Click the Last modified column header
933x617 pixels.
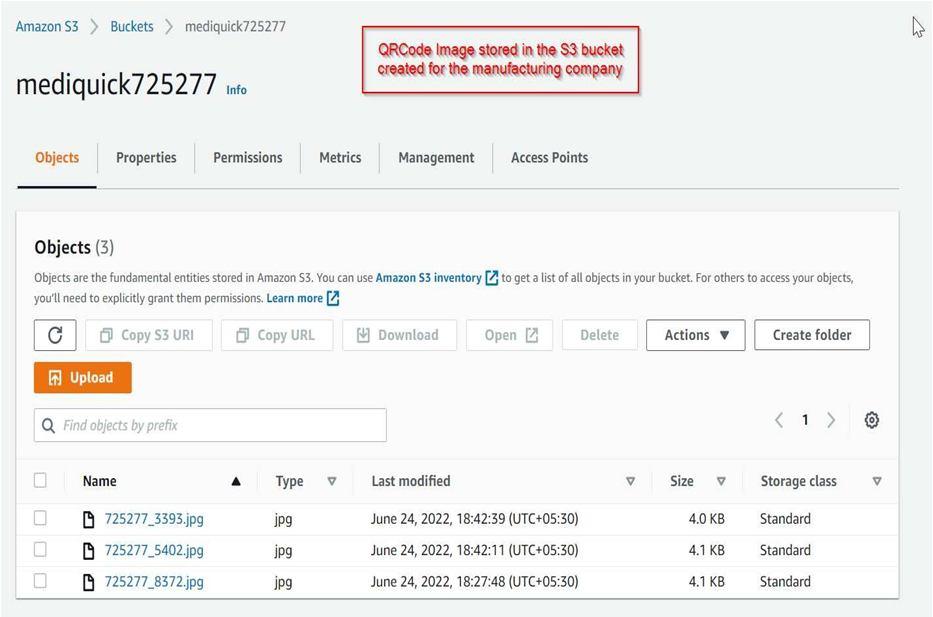pos(411,481)
